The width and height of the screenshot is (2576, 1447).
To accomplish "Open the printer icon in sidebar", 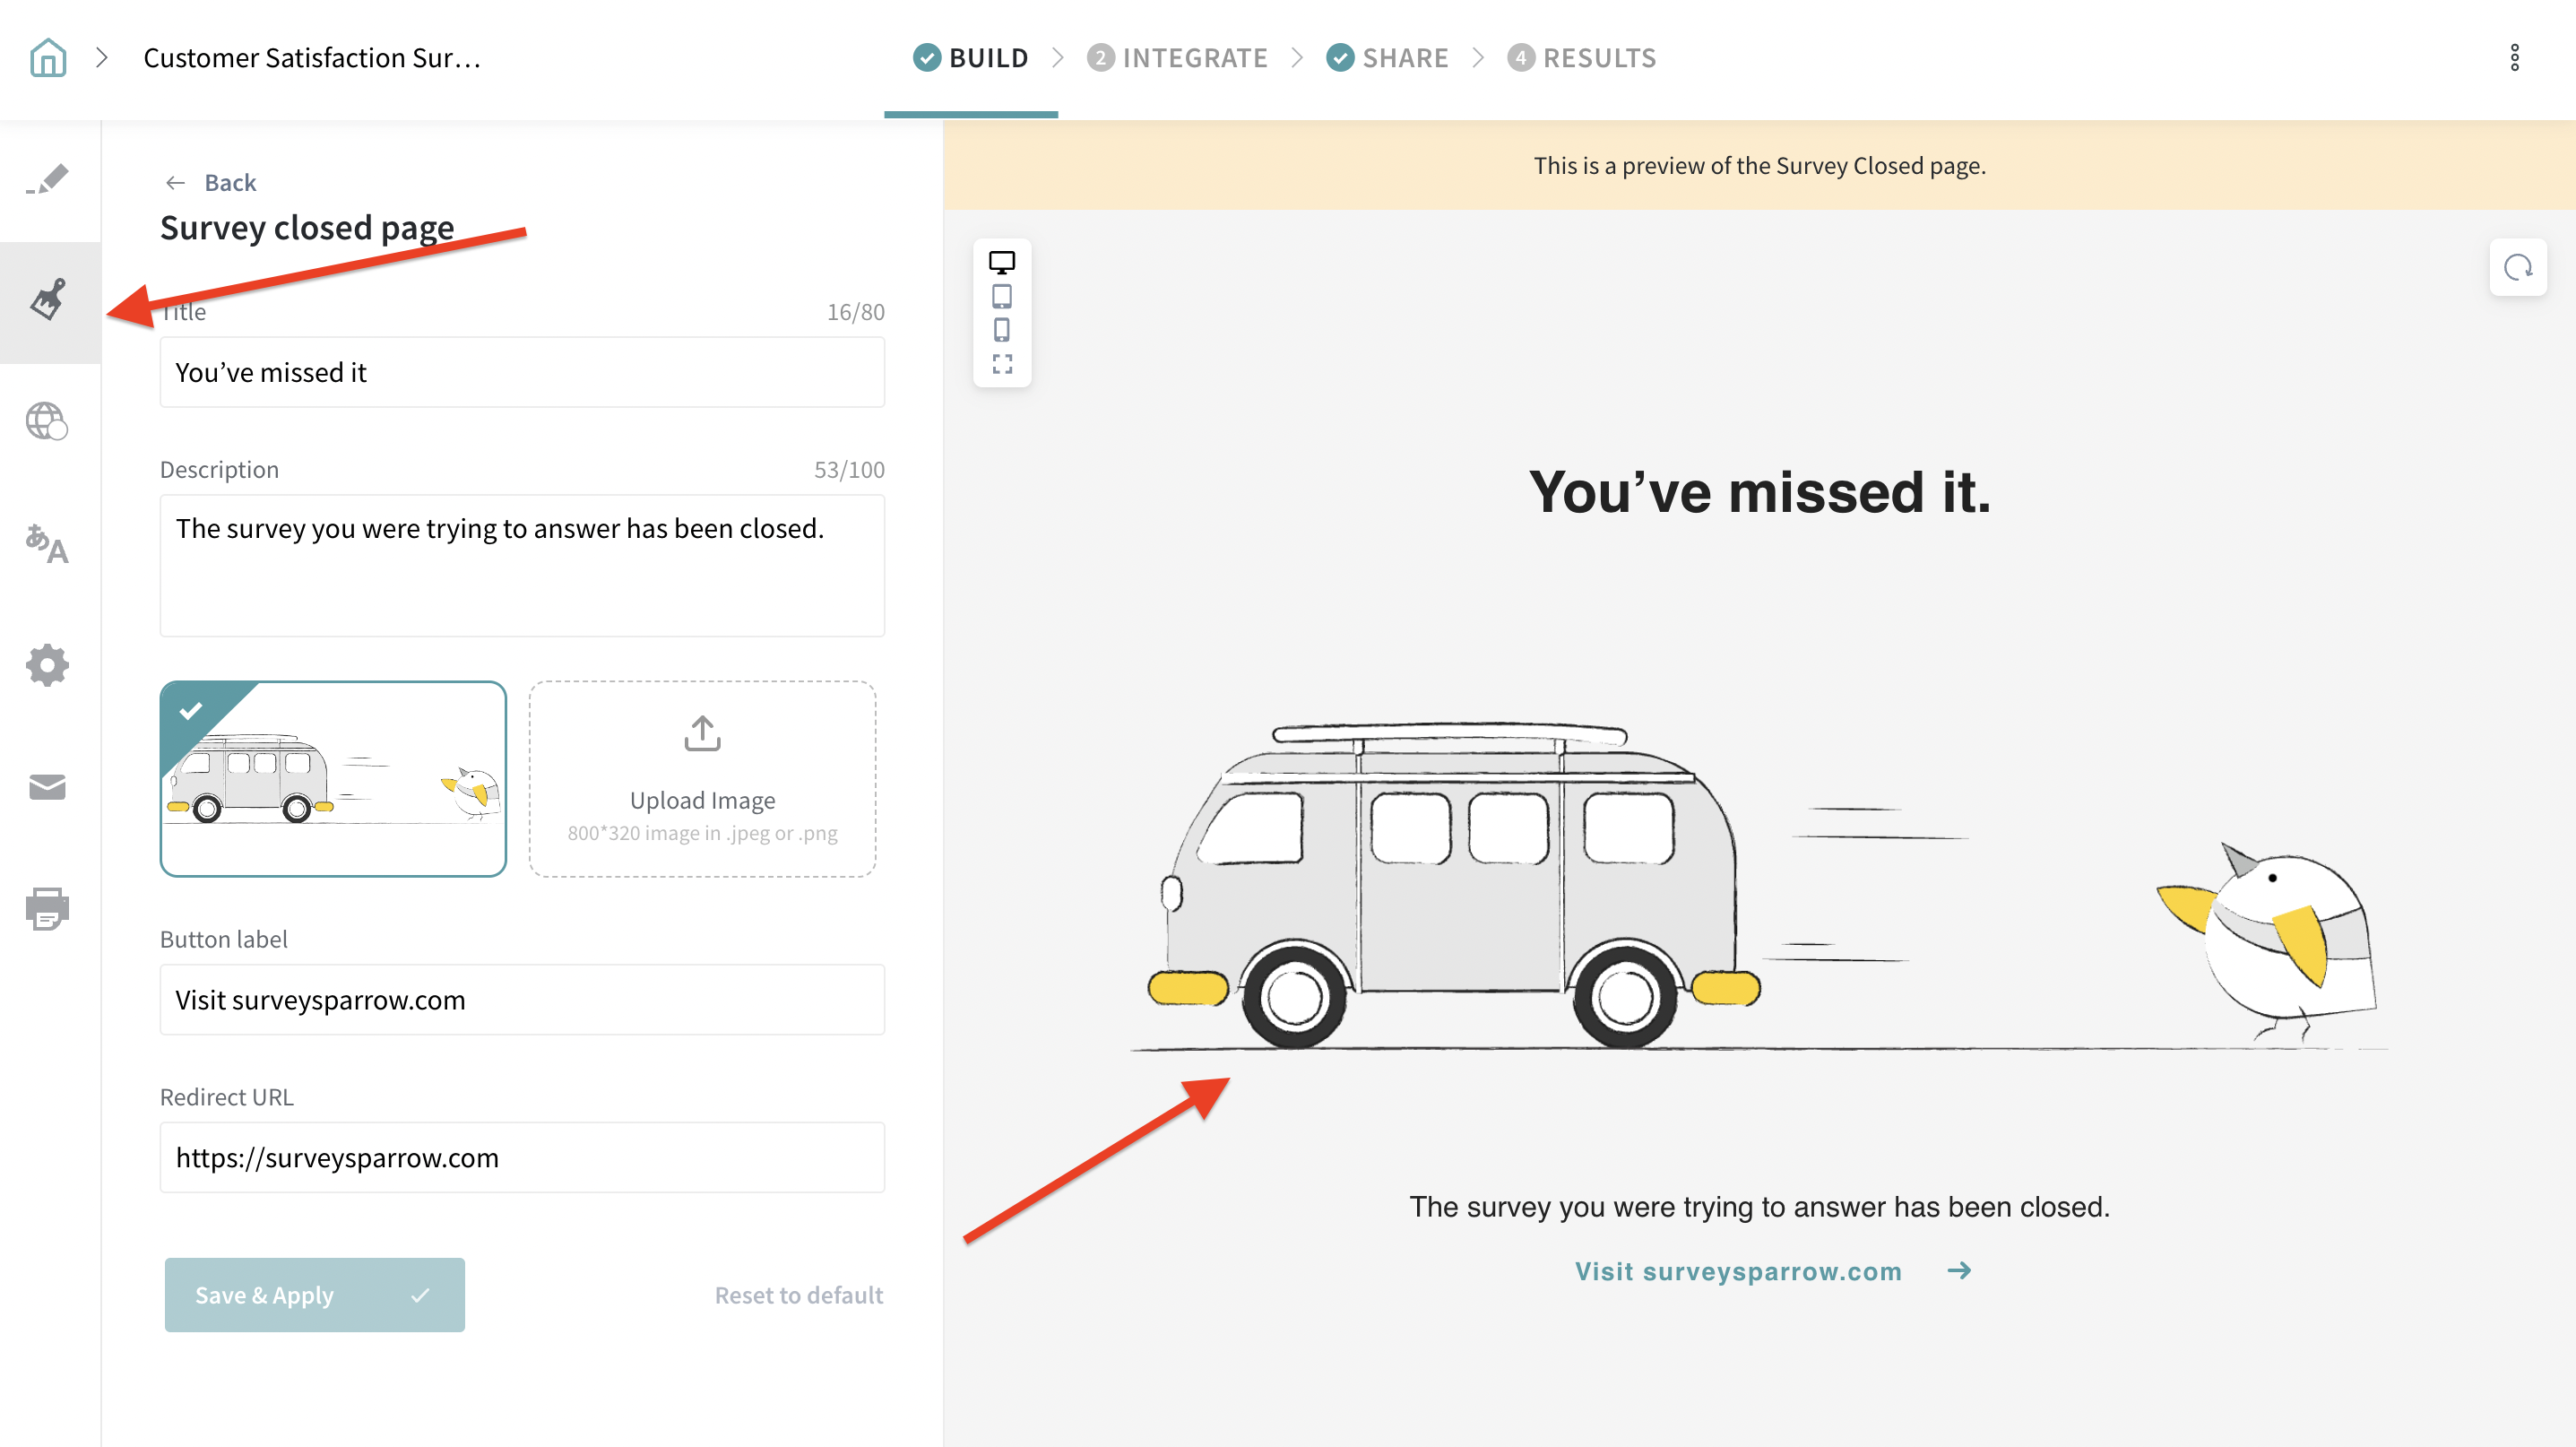I will 47,908.
